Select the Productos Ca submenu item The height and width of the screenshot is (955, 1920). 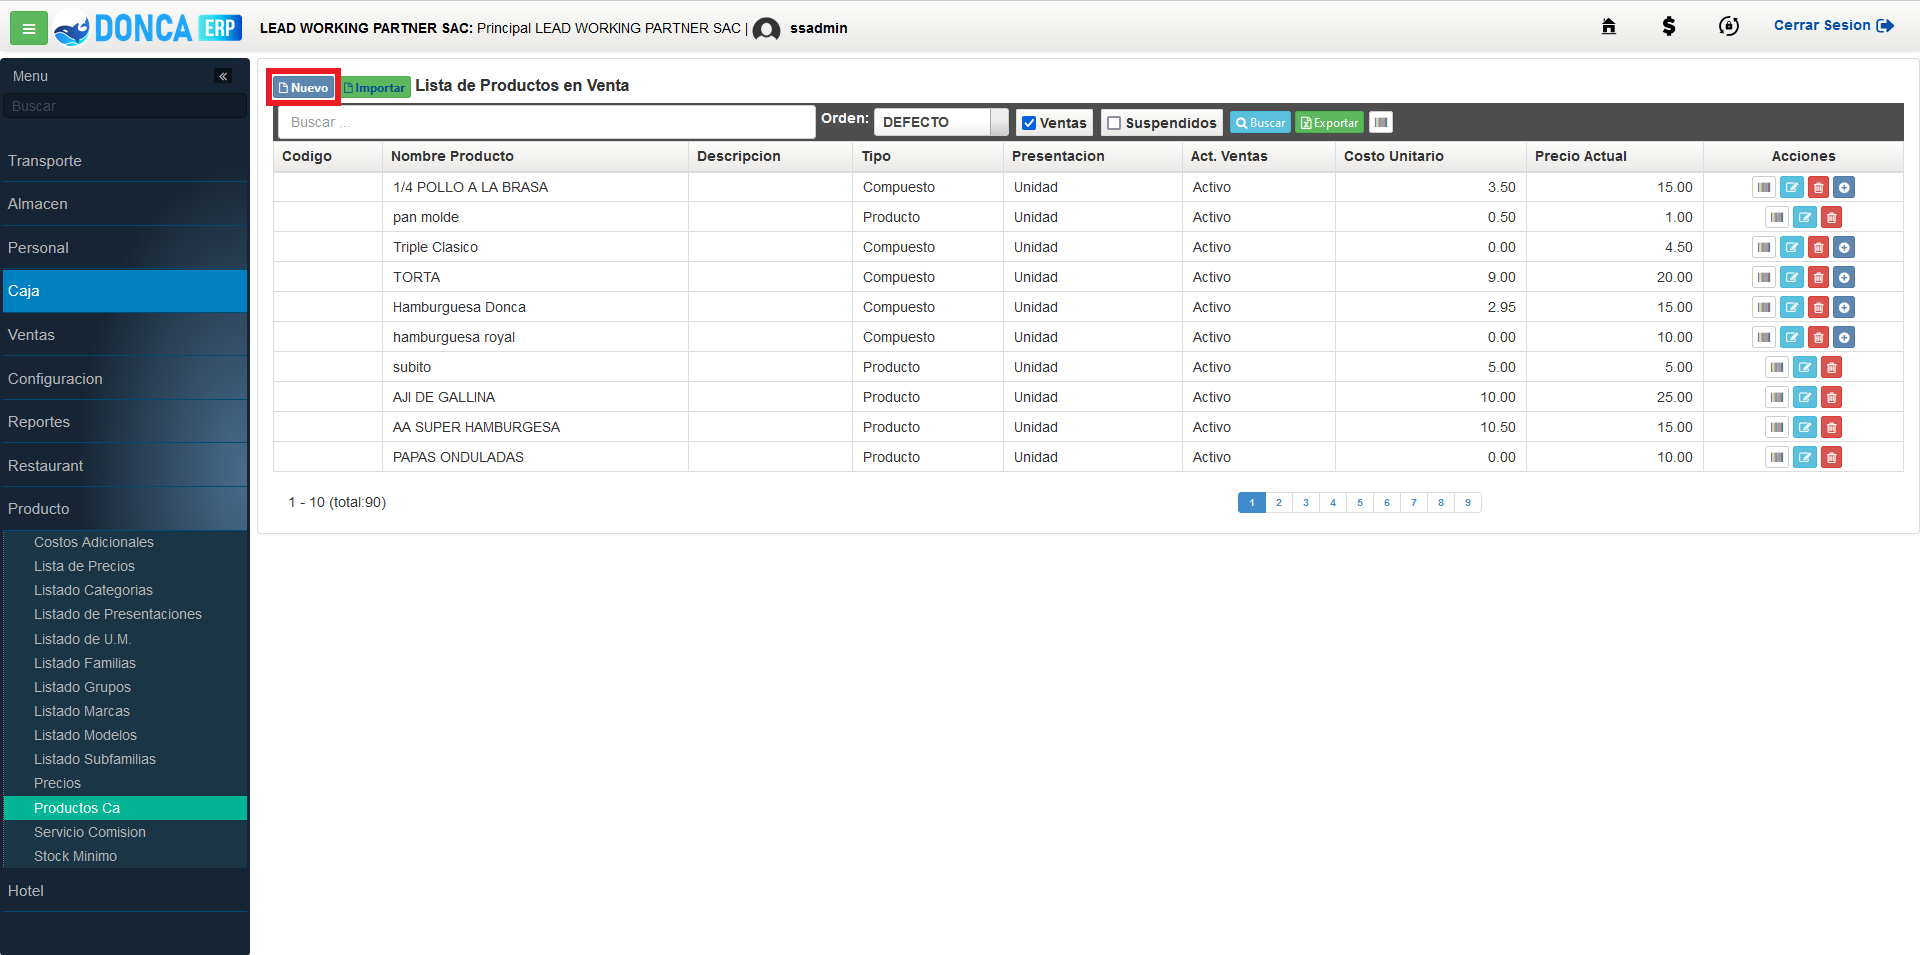click(125, 808)
